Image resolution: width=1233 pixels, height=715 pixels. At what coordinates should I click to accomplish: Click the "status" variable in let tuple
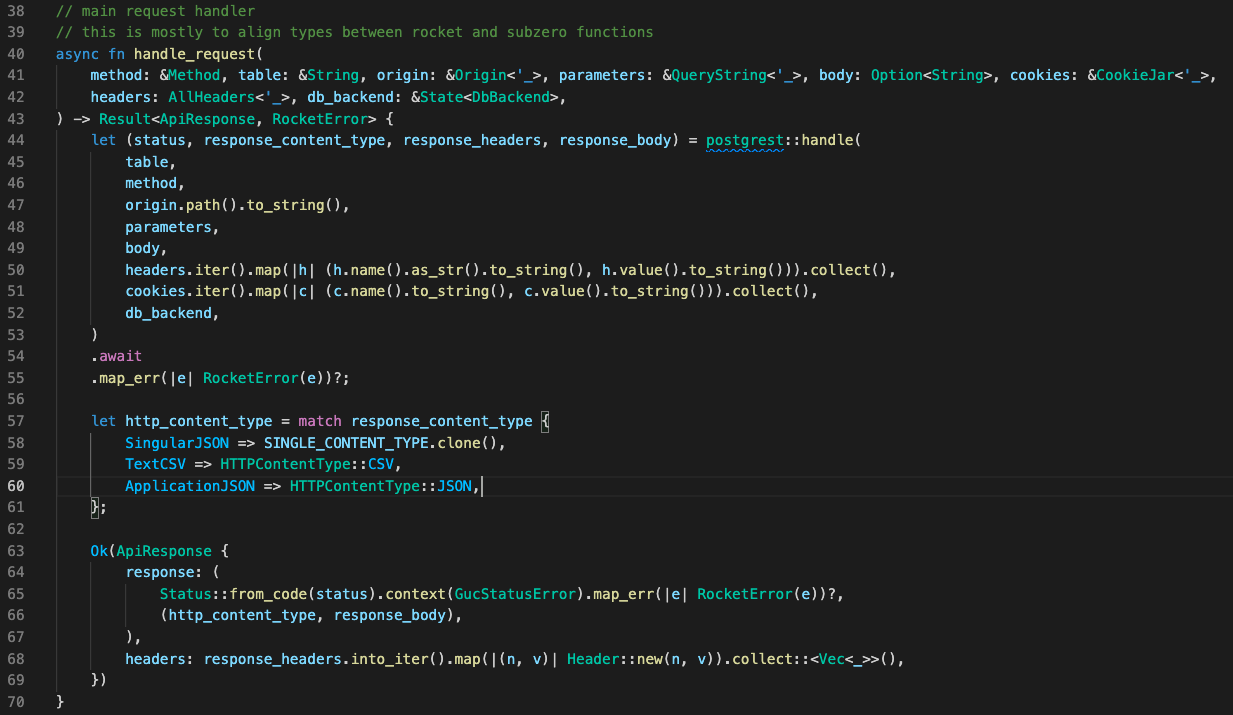coord(160,140)
